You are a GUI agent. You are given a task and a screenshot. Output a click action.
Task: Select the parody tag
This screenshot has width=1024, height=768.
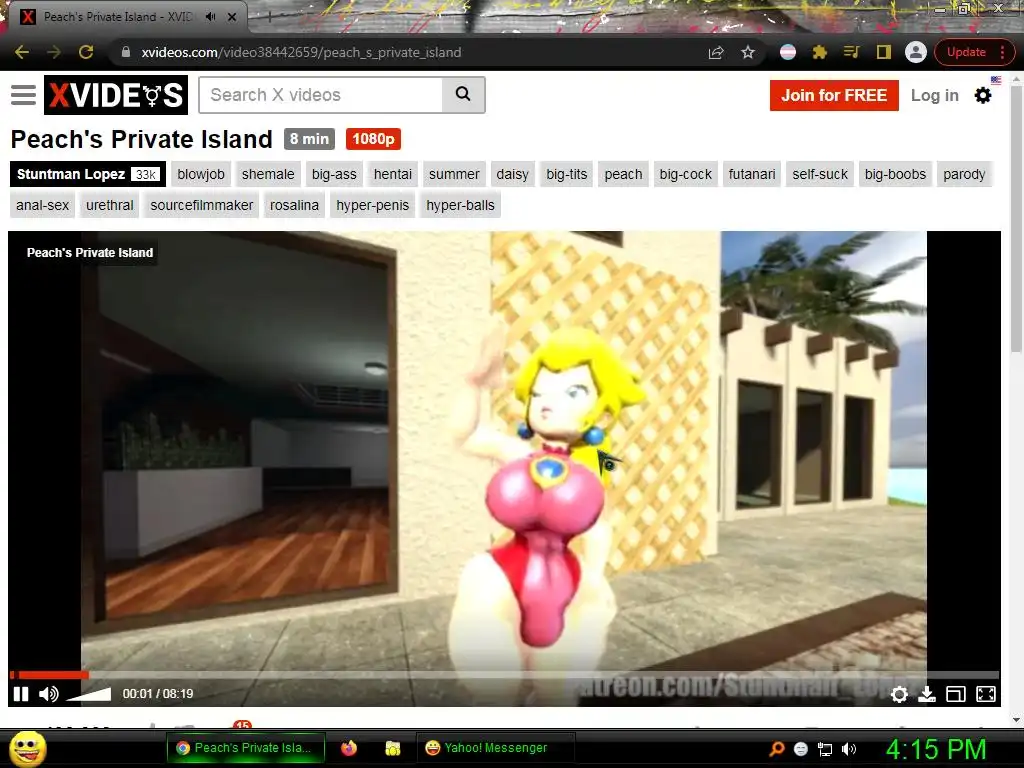click(x=964, y=174)
